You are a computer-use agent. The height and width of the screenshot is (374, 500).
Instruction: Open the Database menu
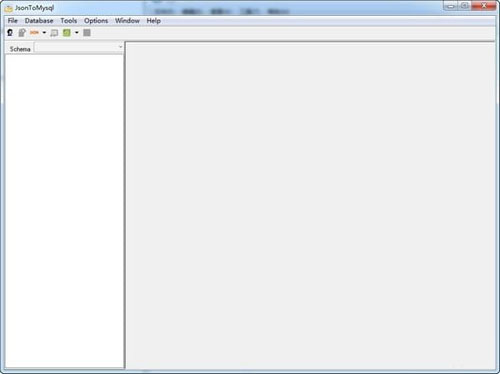(x=39, y=21)
